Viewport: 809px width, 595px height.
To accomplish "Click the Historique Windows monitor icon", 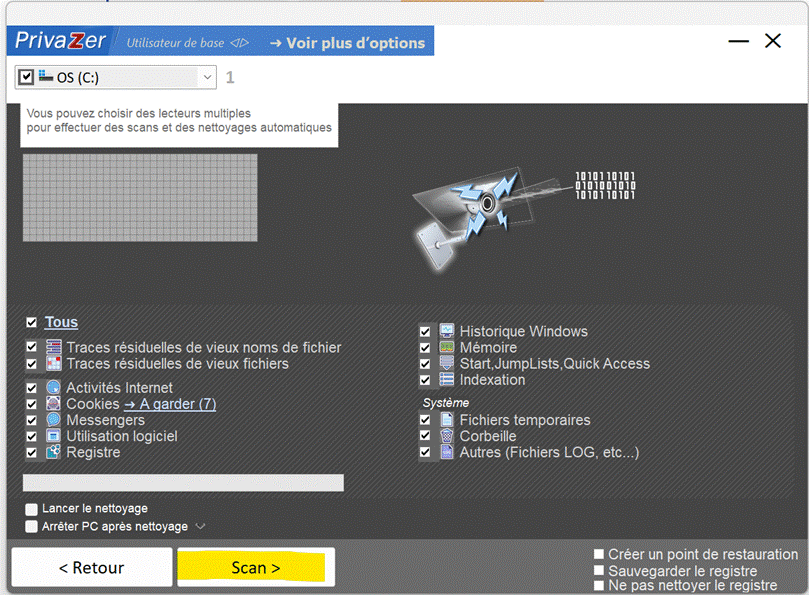I will [447, 331].
